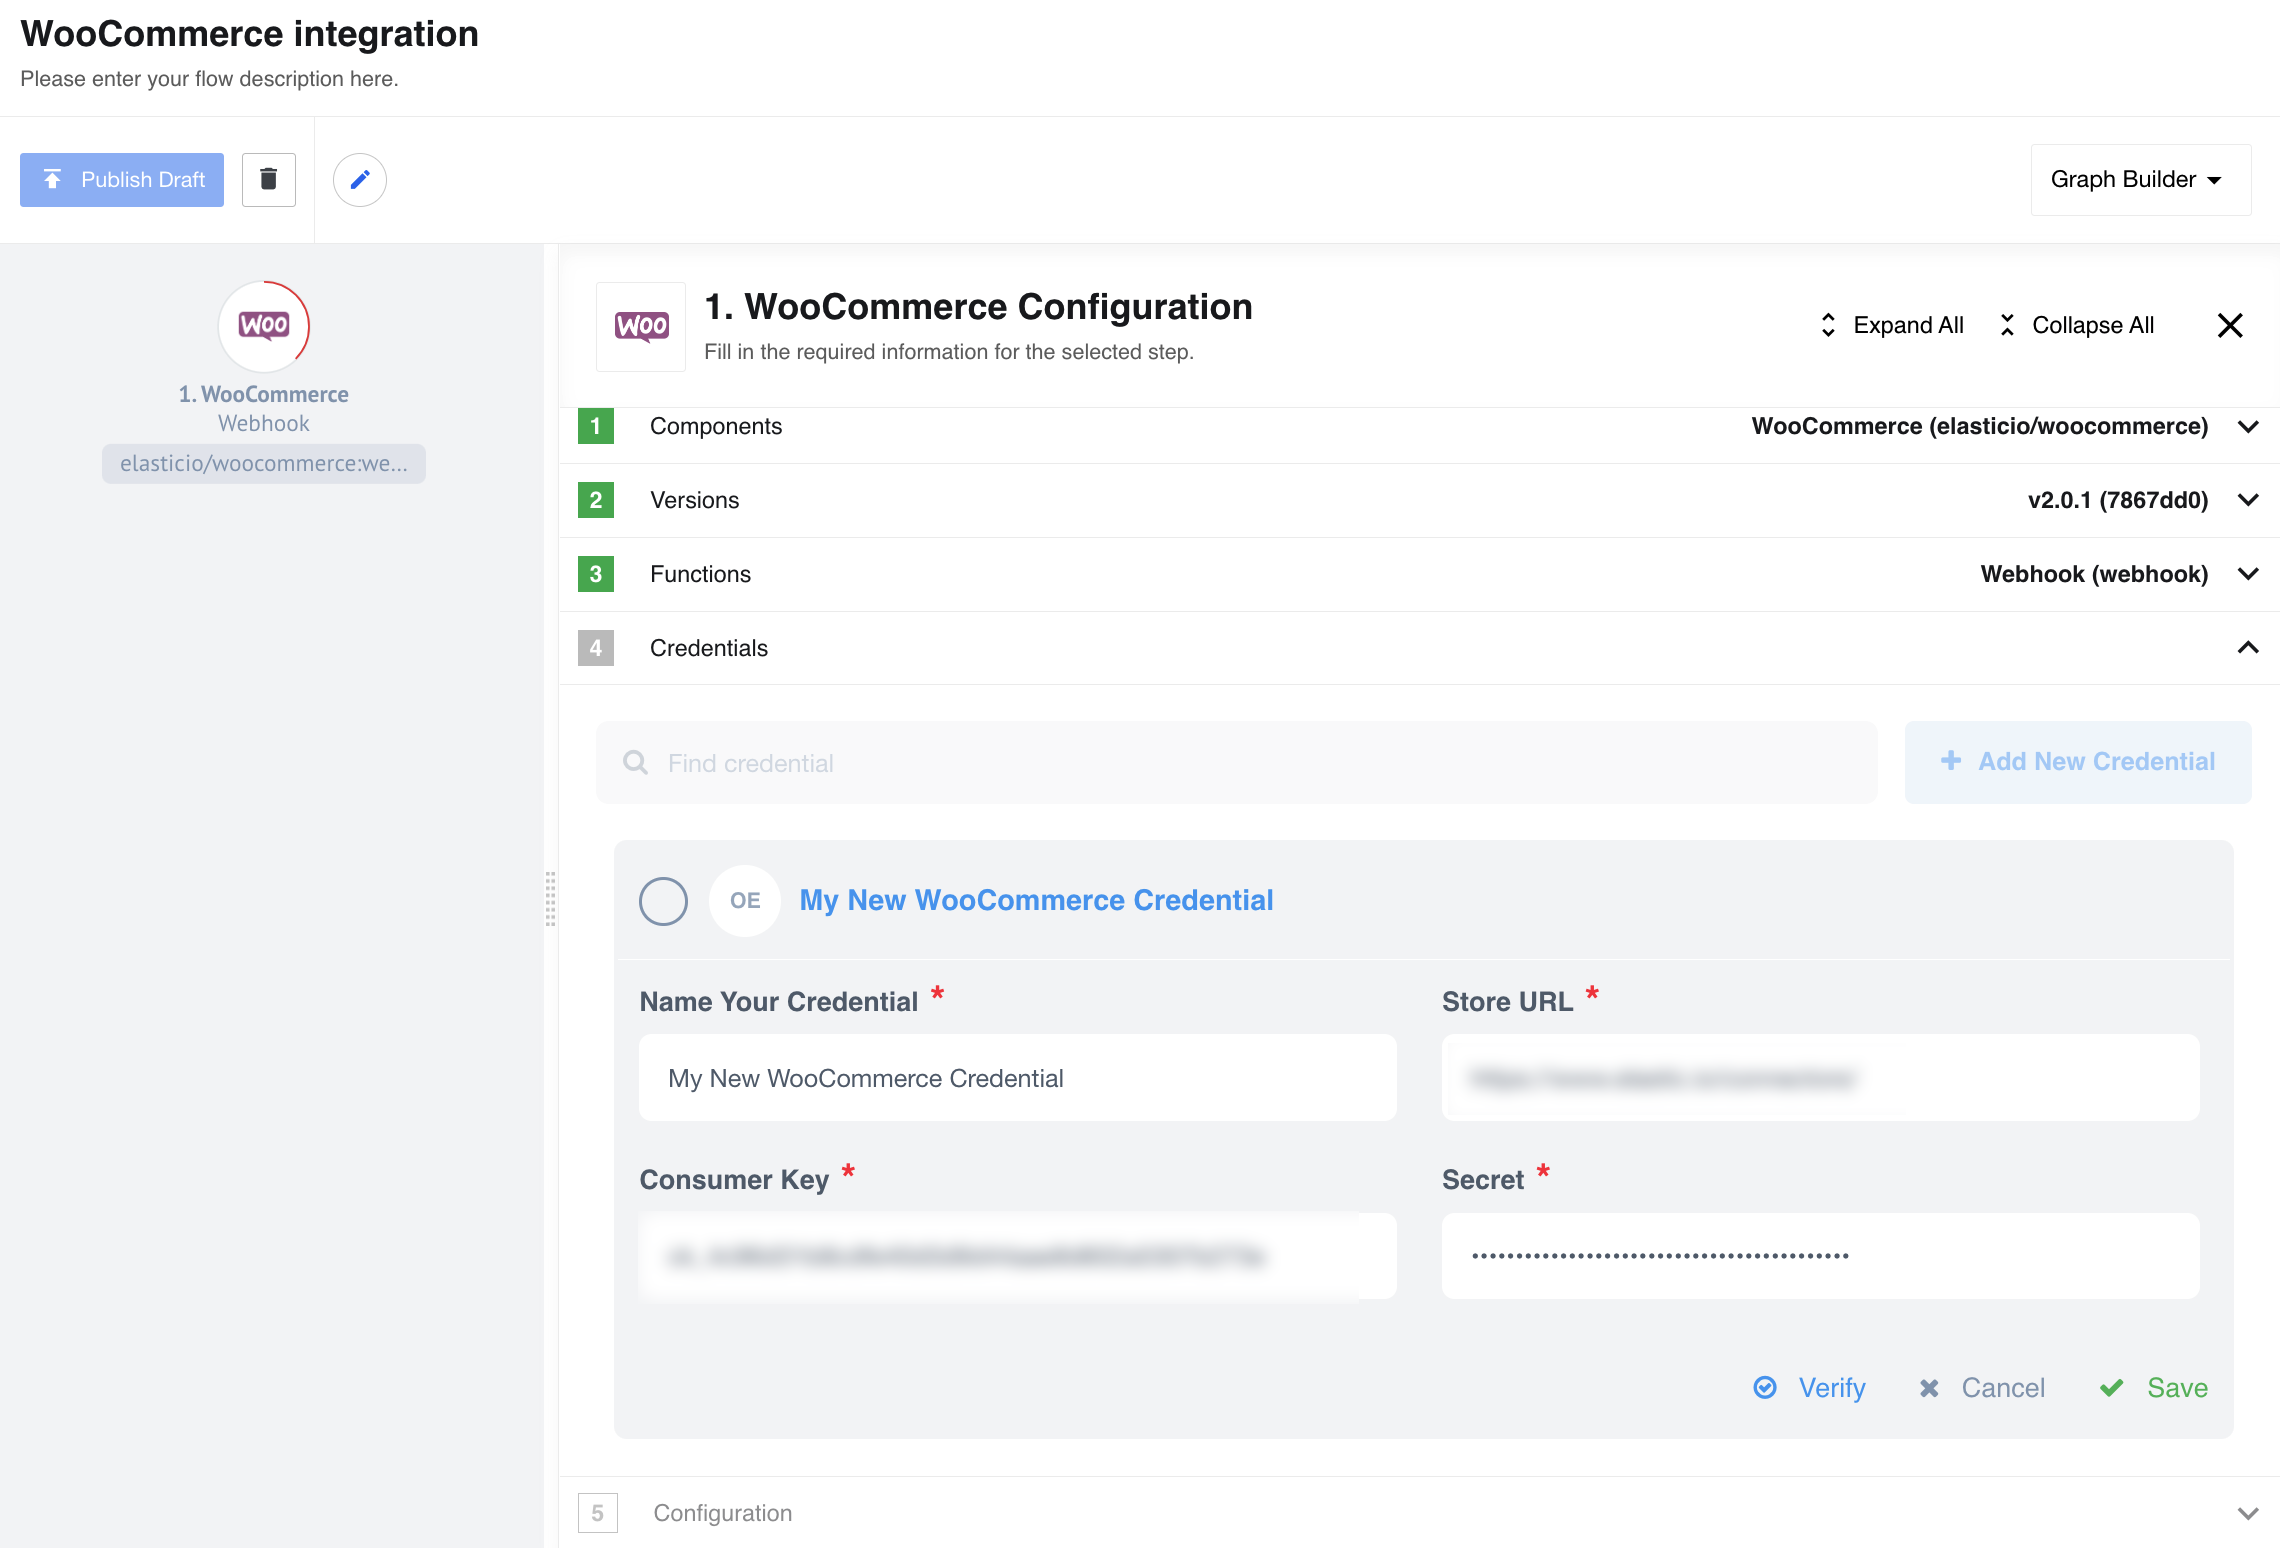Click the flow description text
The image size is (2280, 1548).
point(210,79)
